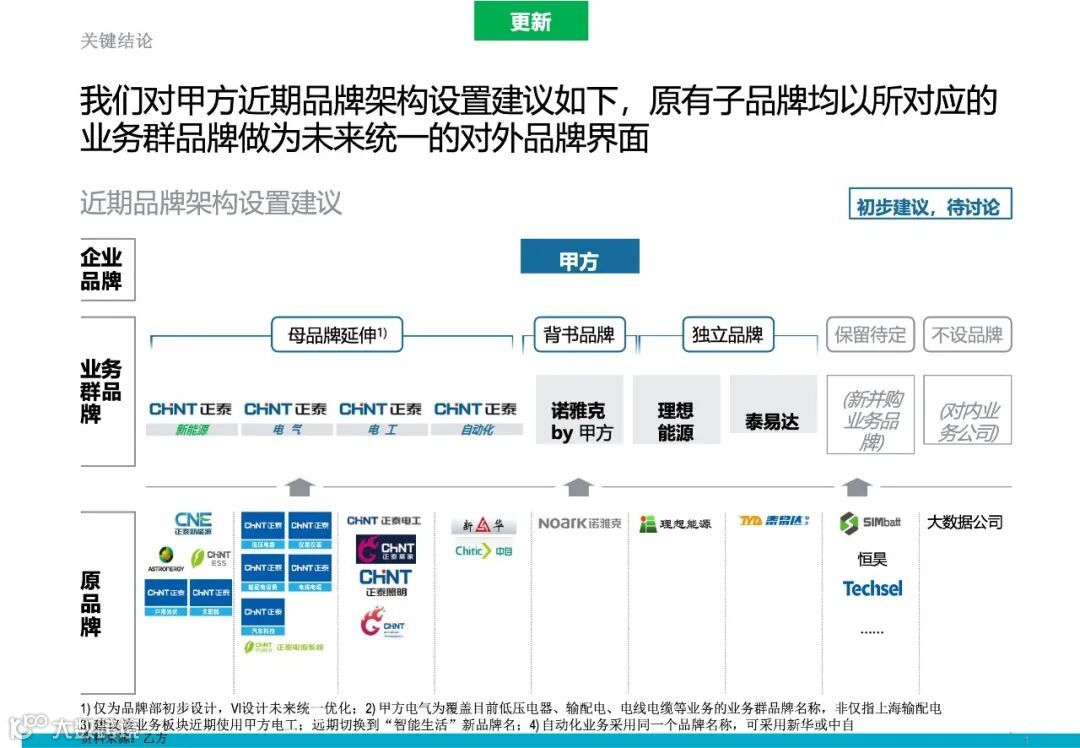Click the SIMbatt logo
The width and height of the screenshot is (1080, 748).
click(x=870, y=523)
